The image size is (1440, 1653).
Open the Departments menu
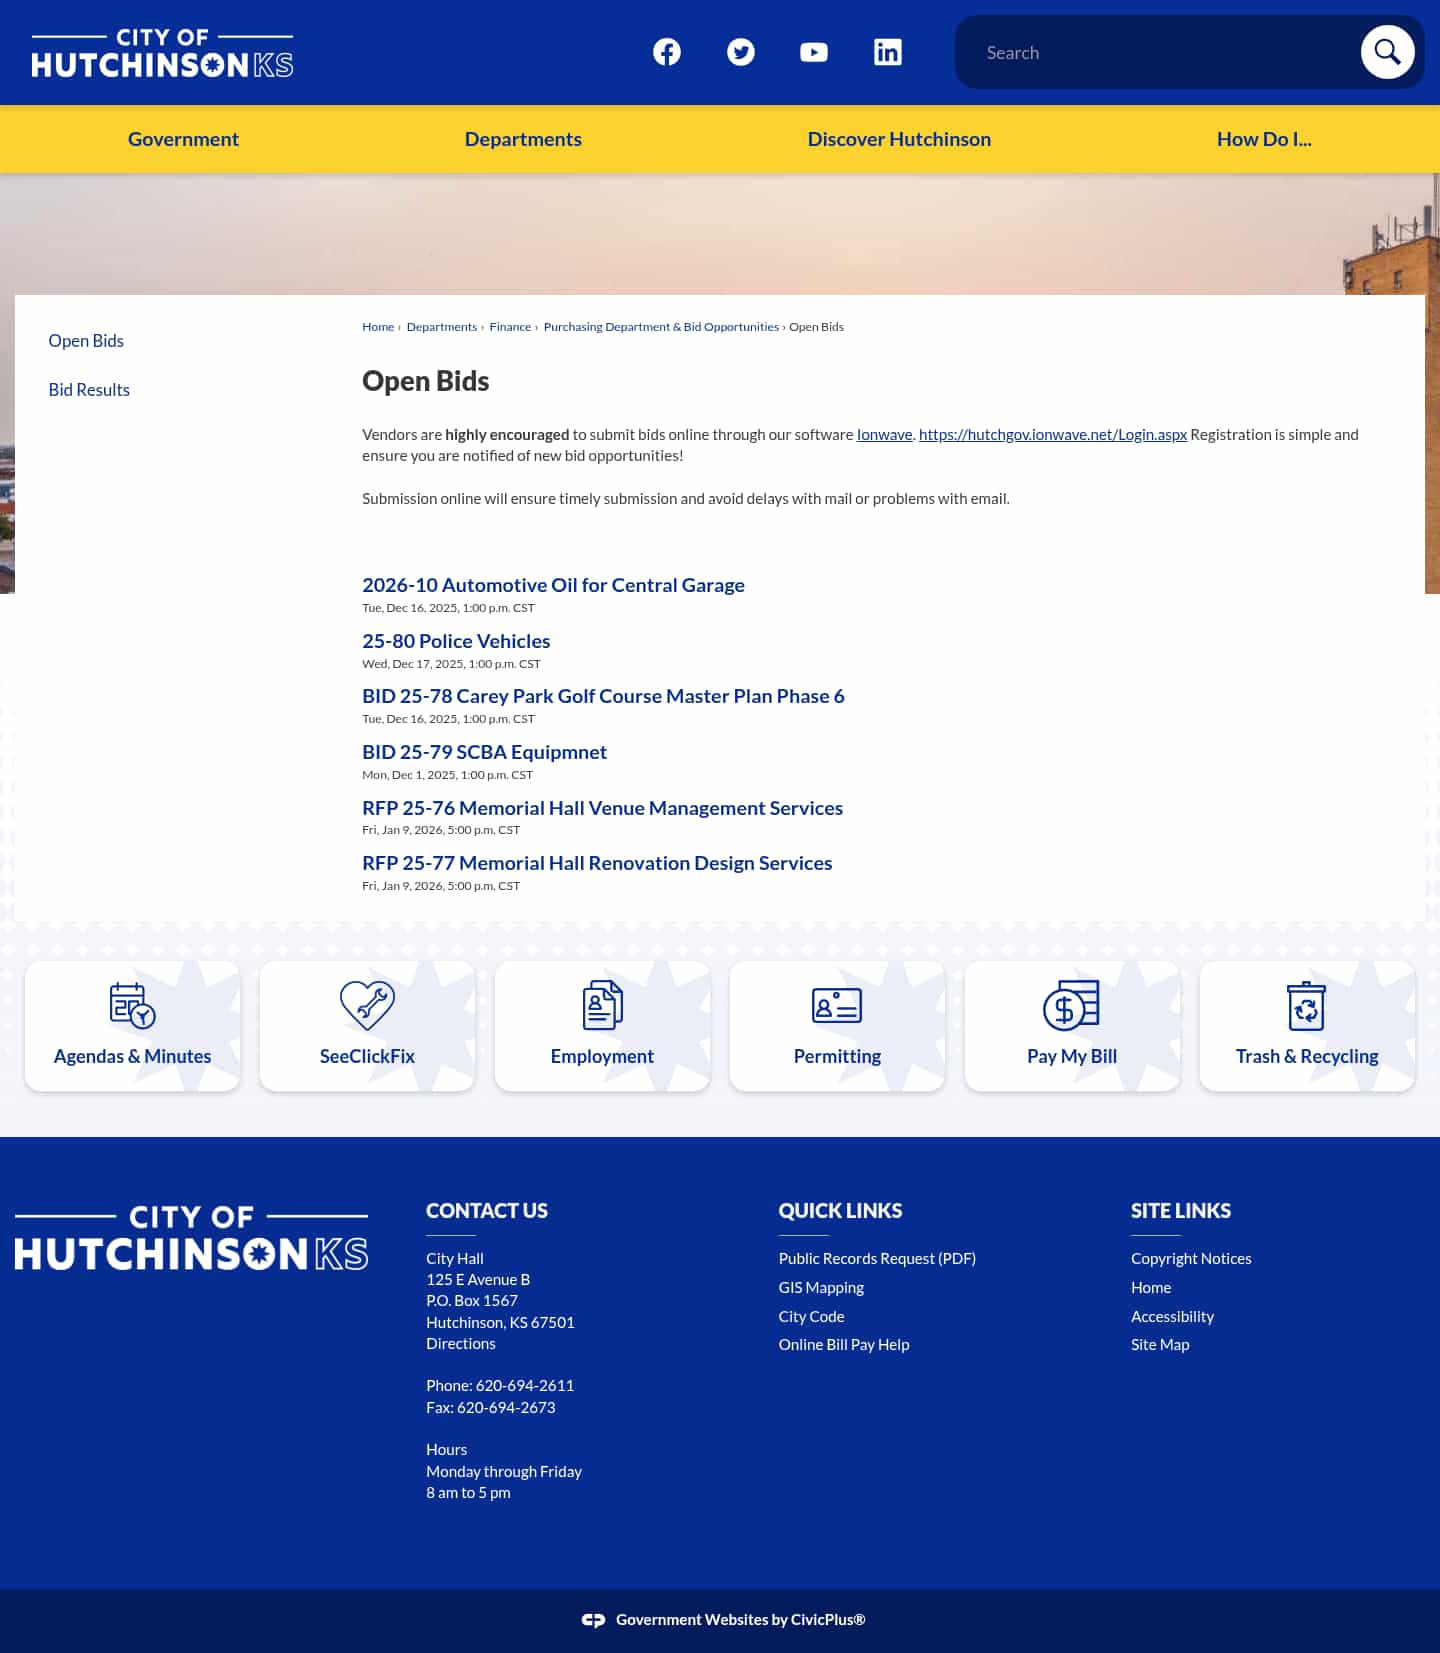click(523, 139)
